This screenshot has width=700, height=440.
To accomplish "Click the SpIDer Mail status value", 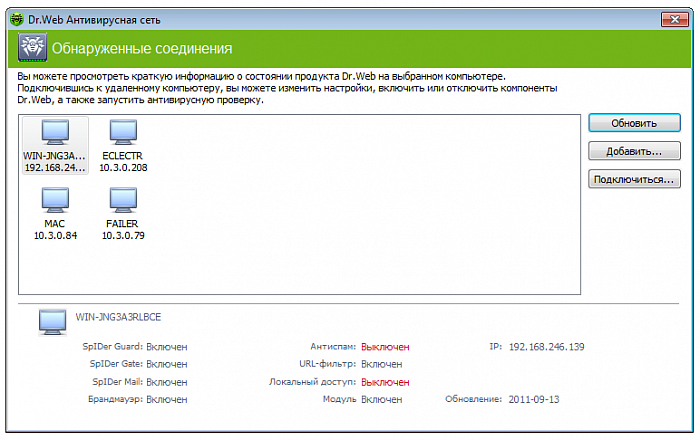I will pyautogui.click(x=167, y=382).
